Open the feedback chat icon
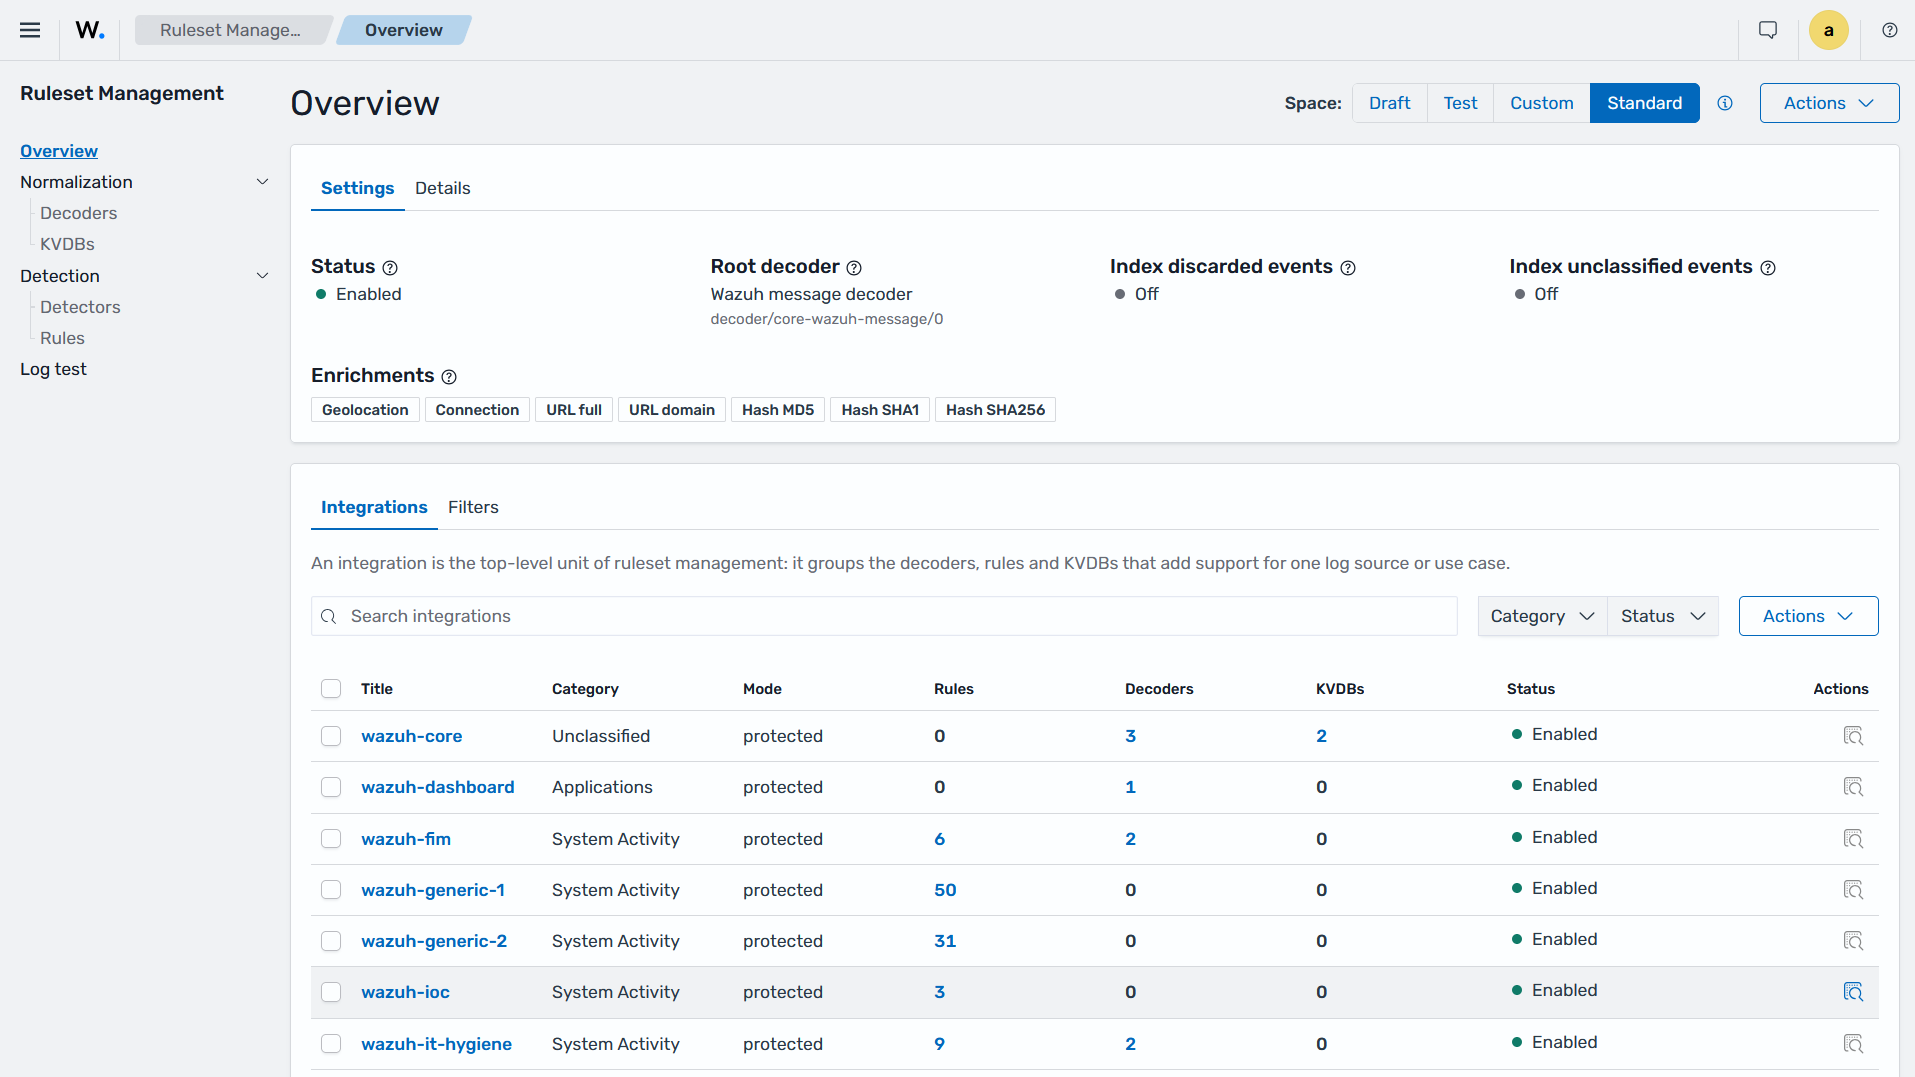The image size is (1915, 1077). coord(1768,30)
